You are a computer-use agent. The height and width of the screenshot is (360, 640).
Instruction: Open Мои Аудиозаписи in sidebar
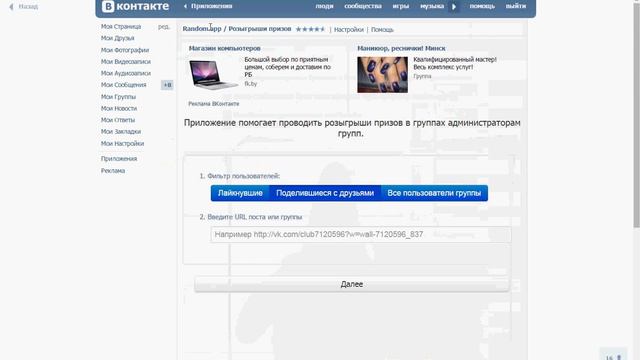tap(126, 73)
